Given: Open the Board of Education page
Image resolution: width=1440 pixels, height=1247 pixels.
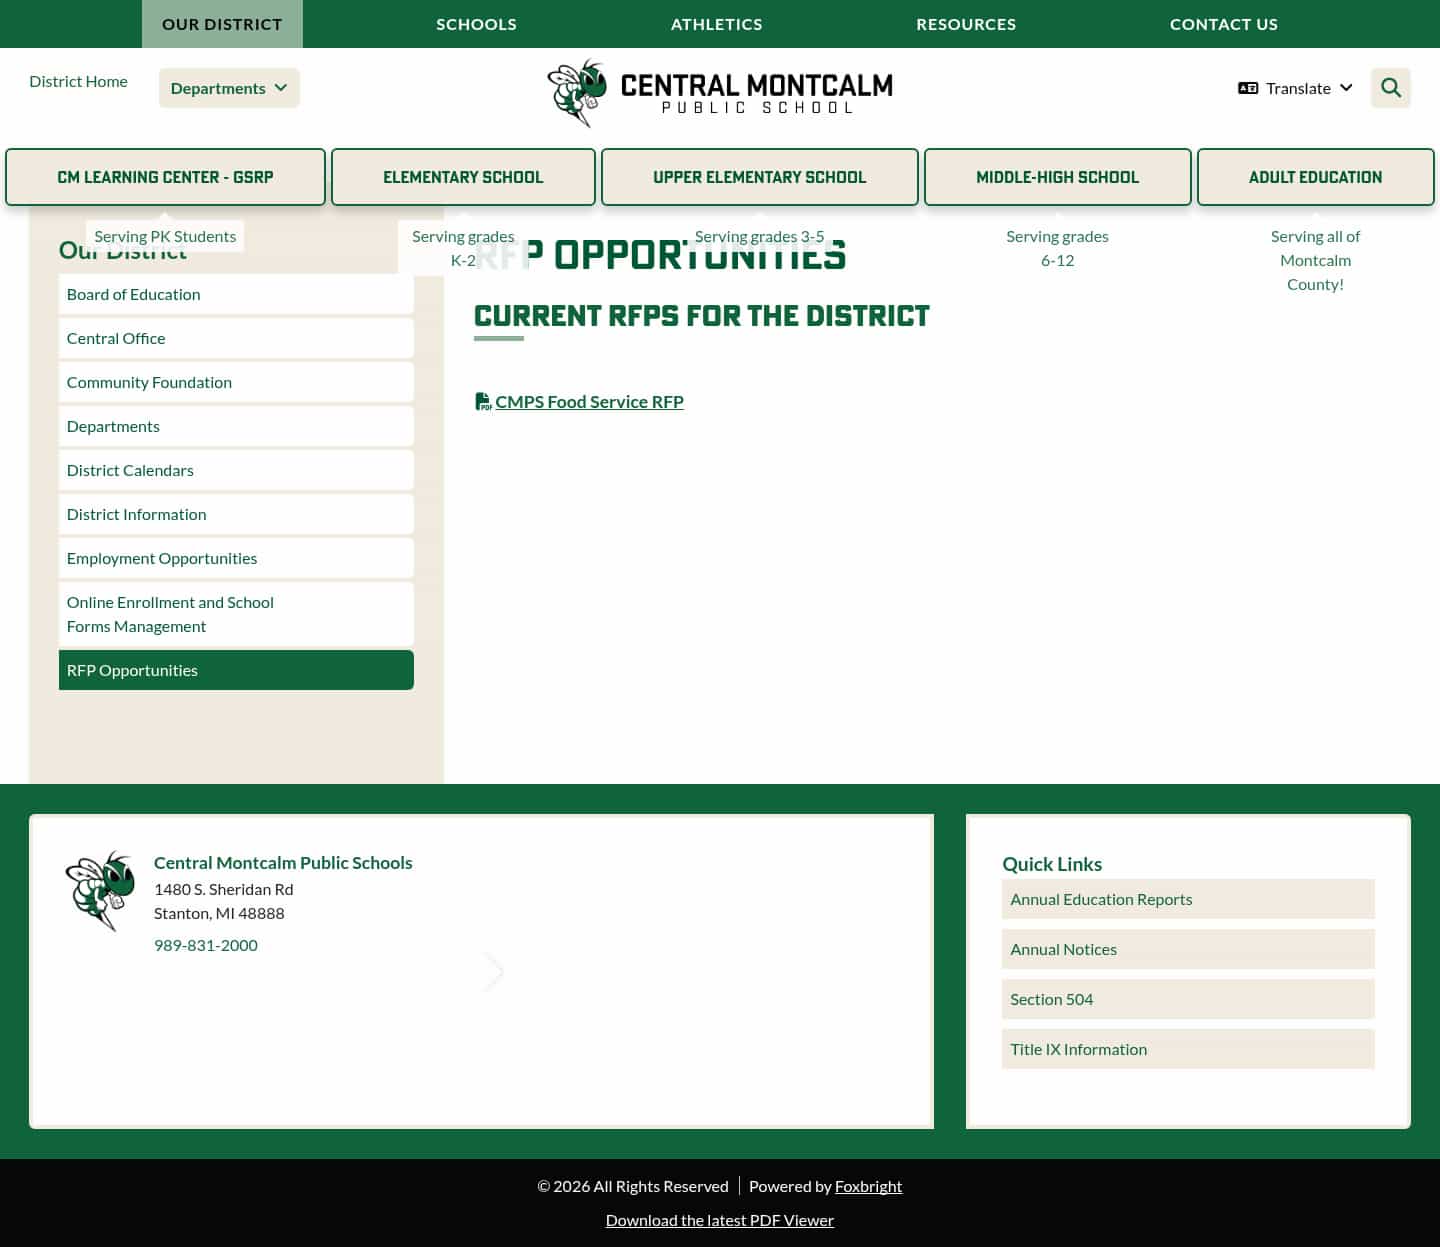Looking at the screenshot, I should point(133,294).
